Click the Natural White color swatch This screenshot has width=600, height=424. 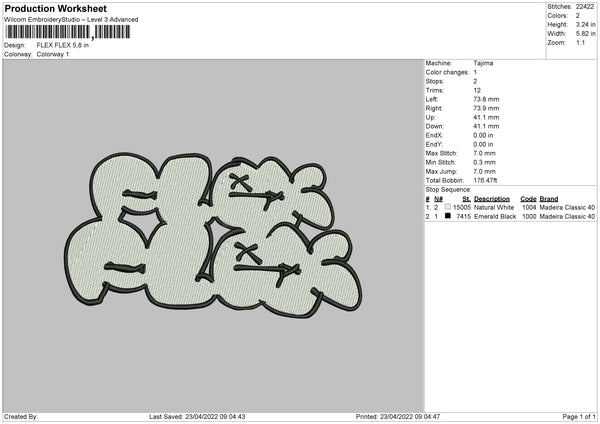[447, 207]
